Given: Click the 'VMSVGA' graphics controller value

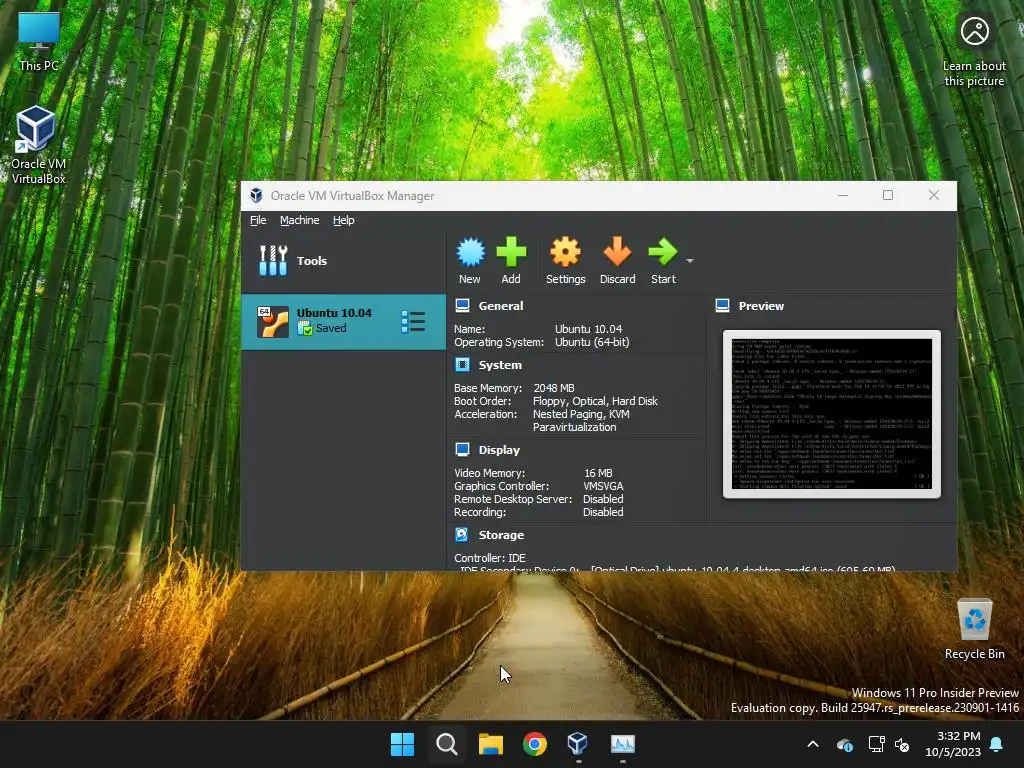Looking at the screenshot, I should pos(603,486).
